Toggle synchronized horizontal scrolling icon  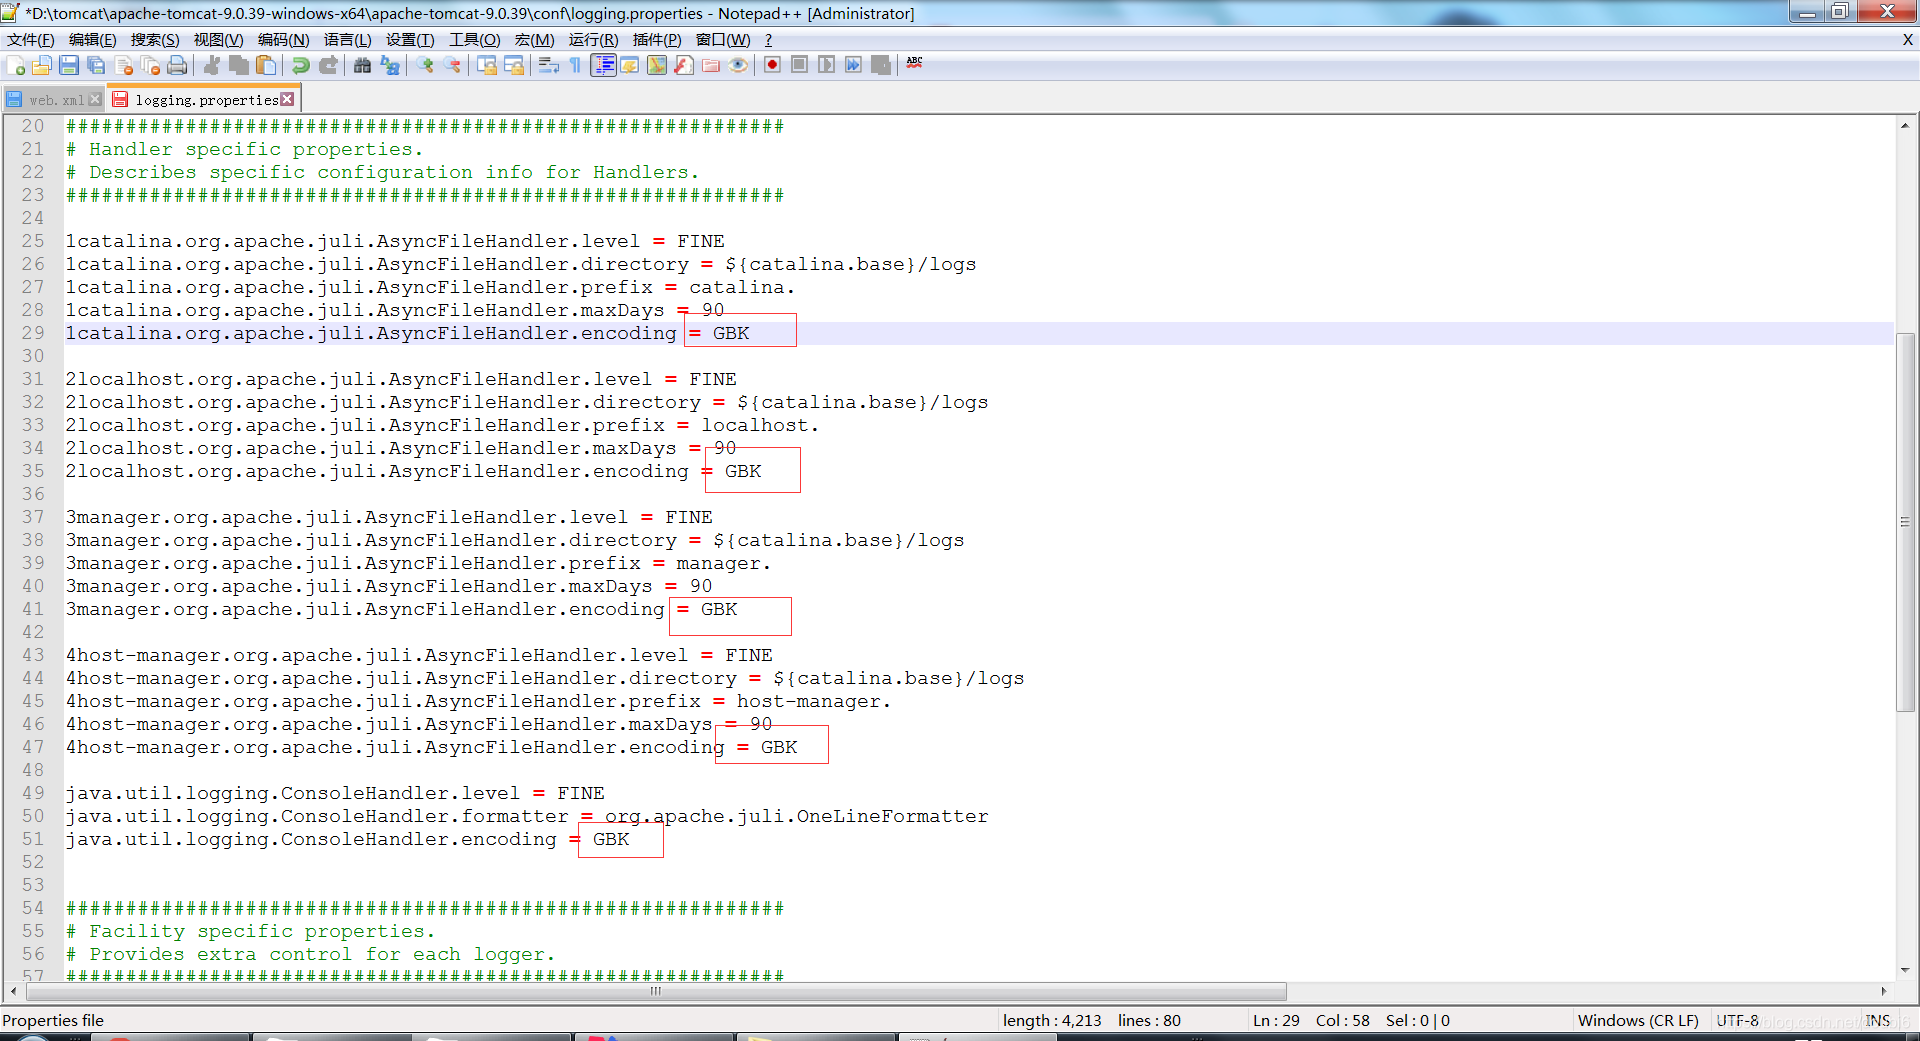click(x=514, y=66)
